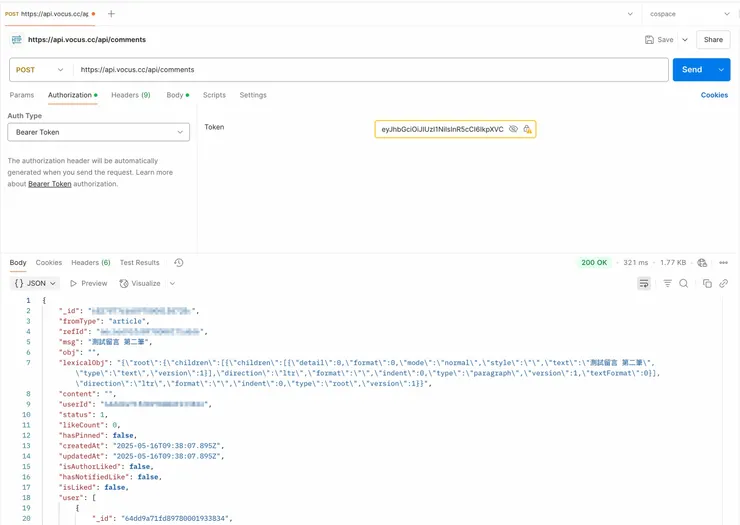The image size is (740, 525).
Task: Expand the Send button arrow options
Action: coord(721,70)
